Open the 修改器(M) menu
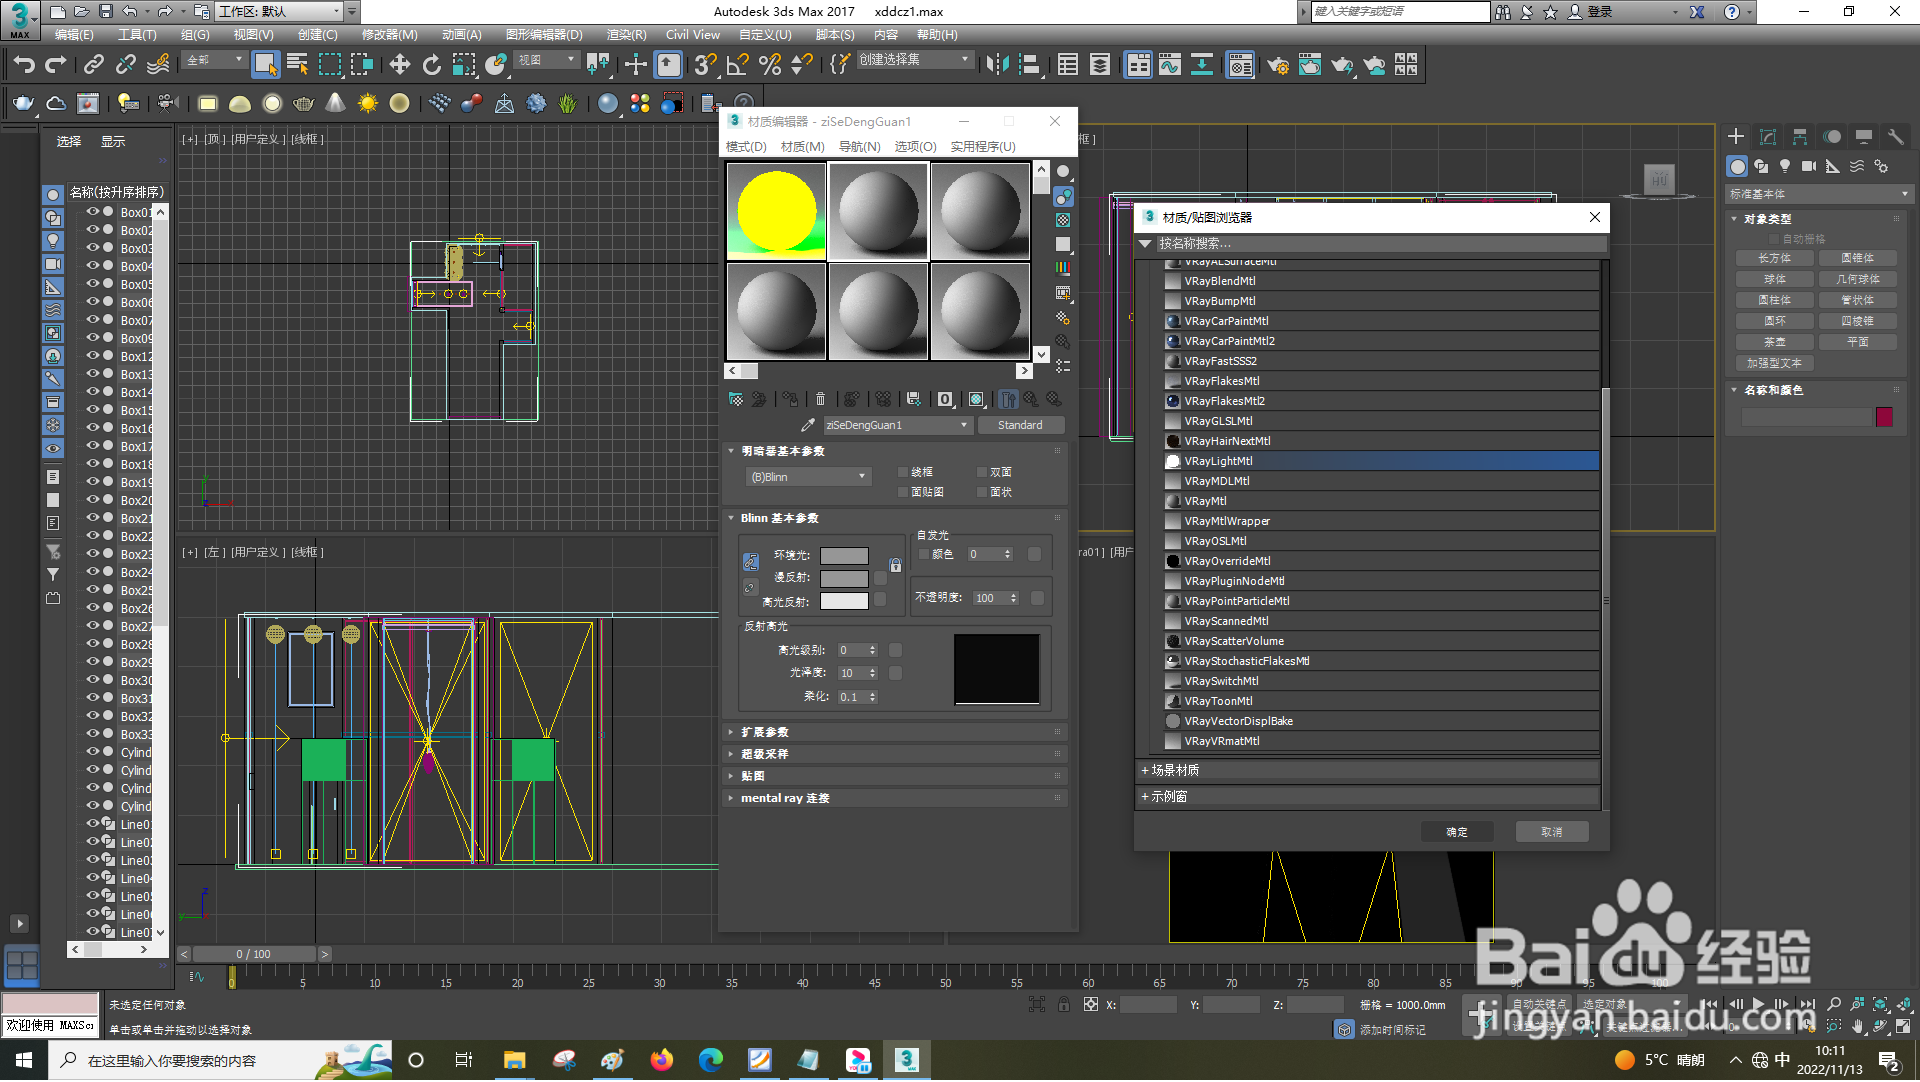 point(389,35)
